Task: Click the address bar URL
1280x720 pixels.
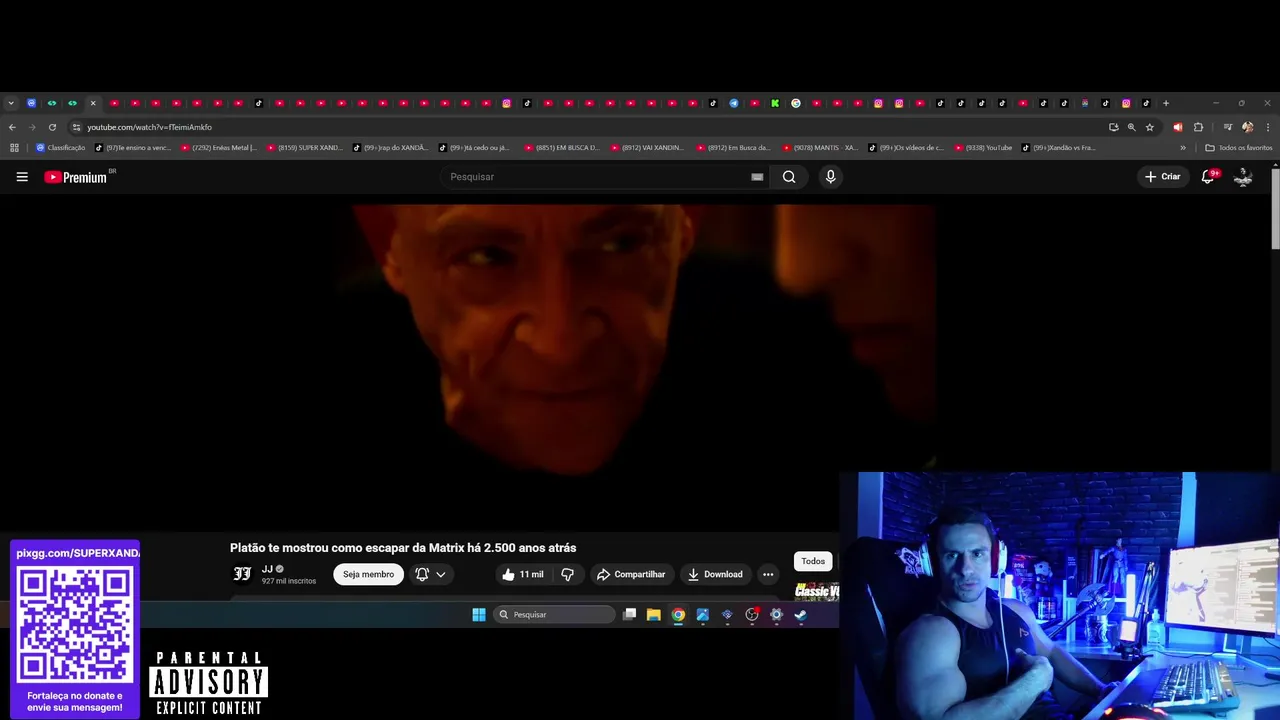Action: (149, 127)
